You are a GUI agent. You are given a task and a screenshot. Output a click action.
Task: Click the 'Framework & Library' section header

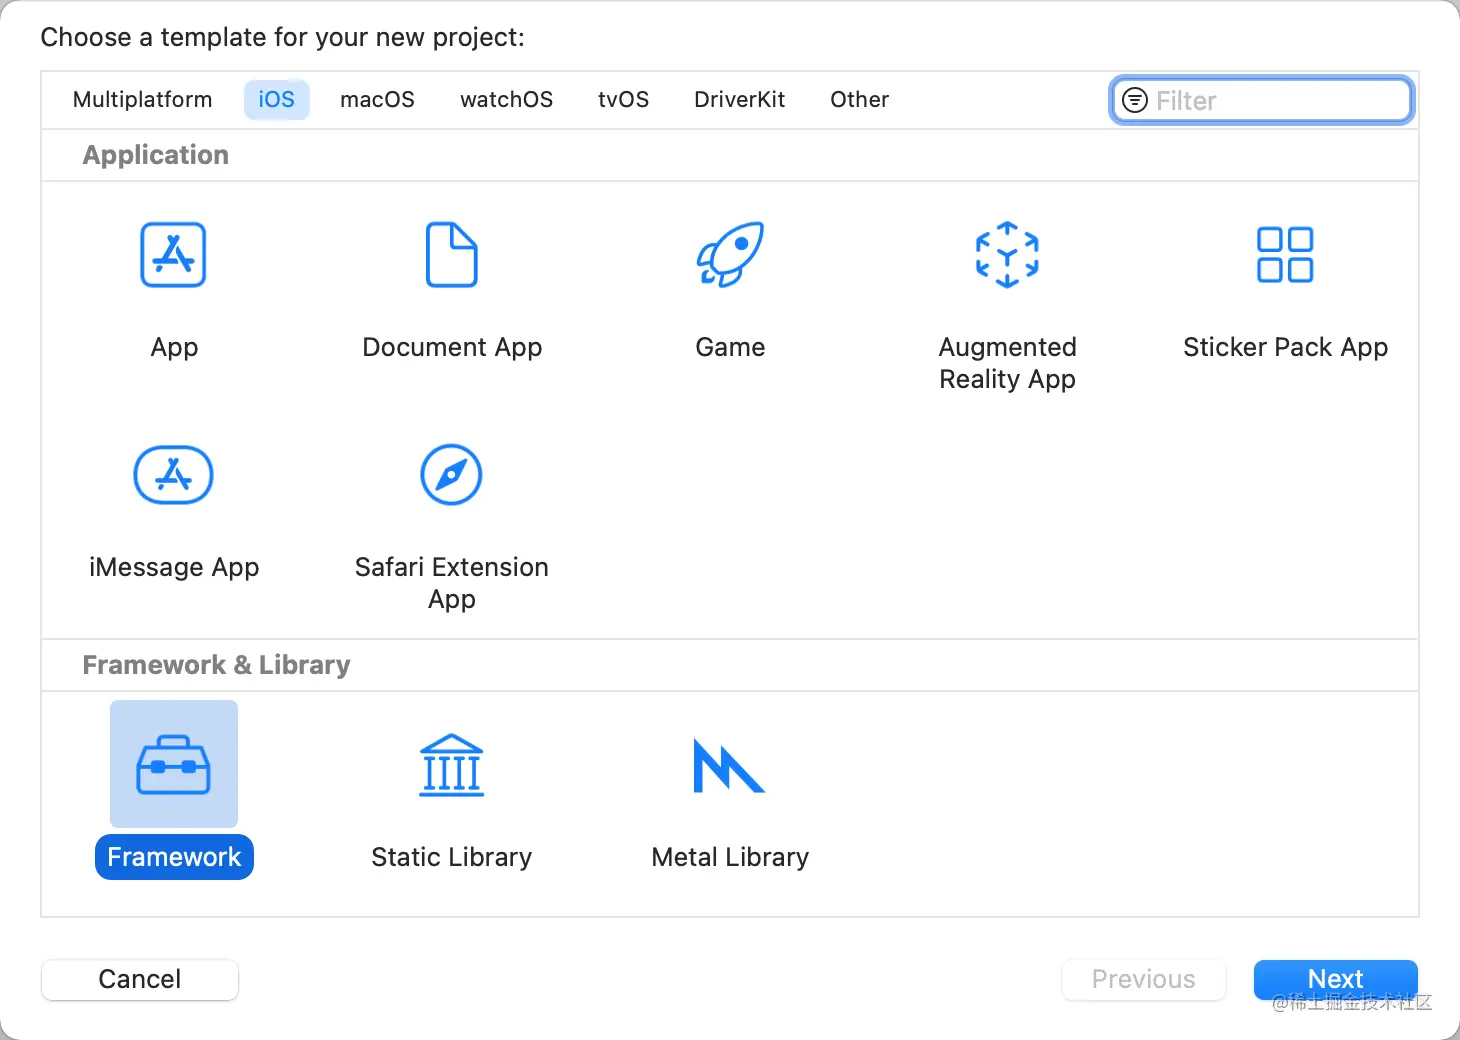[216, 665]
